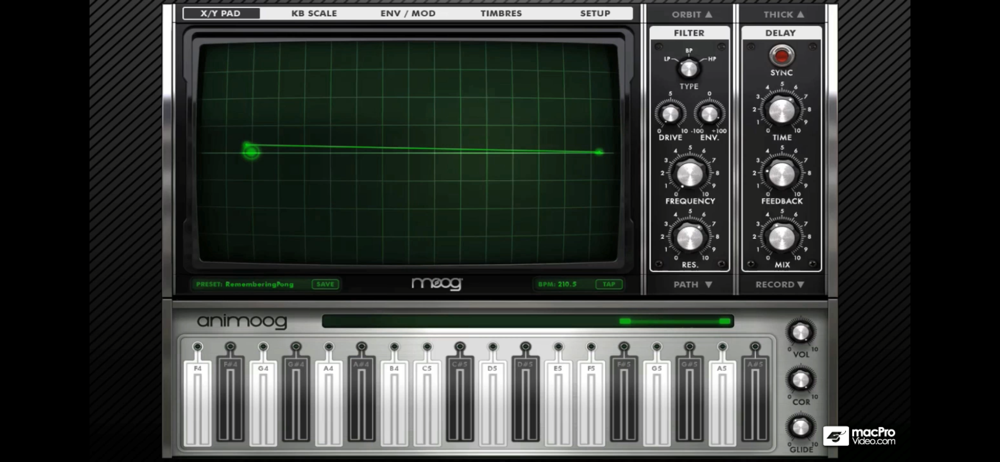Play the F#5 black key

pyautogui.click(x=624, y=398)
